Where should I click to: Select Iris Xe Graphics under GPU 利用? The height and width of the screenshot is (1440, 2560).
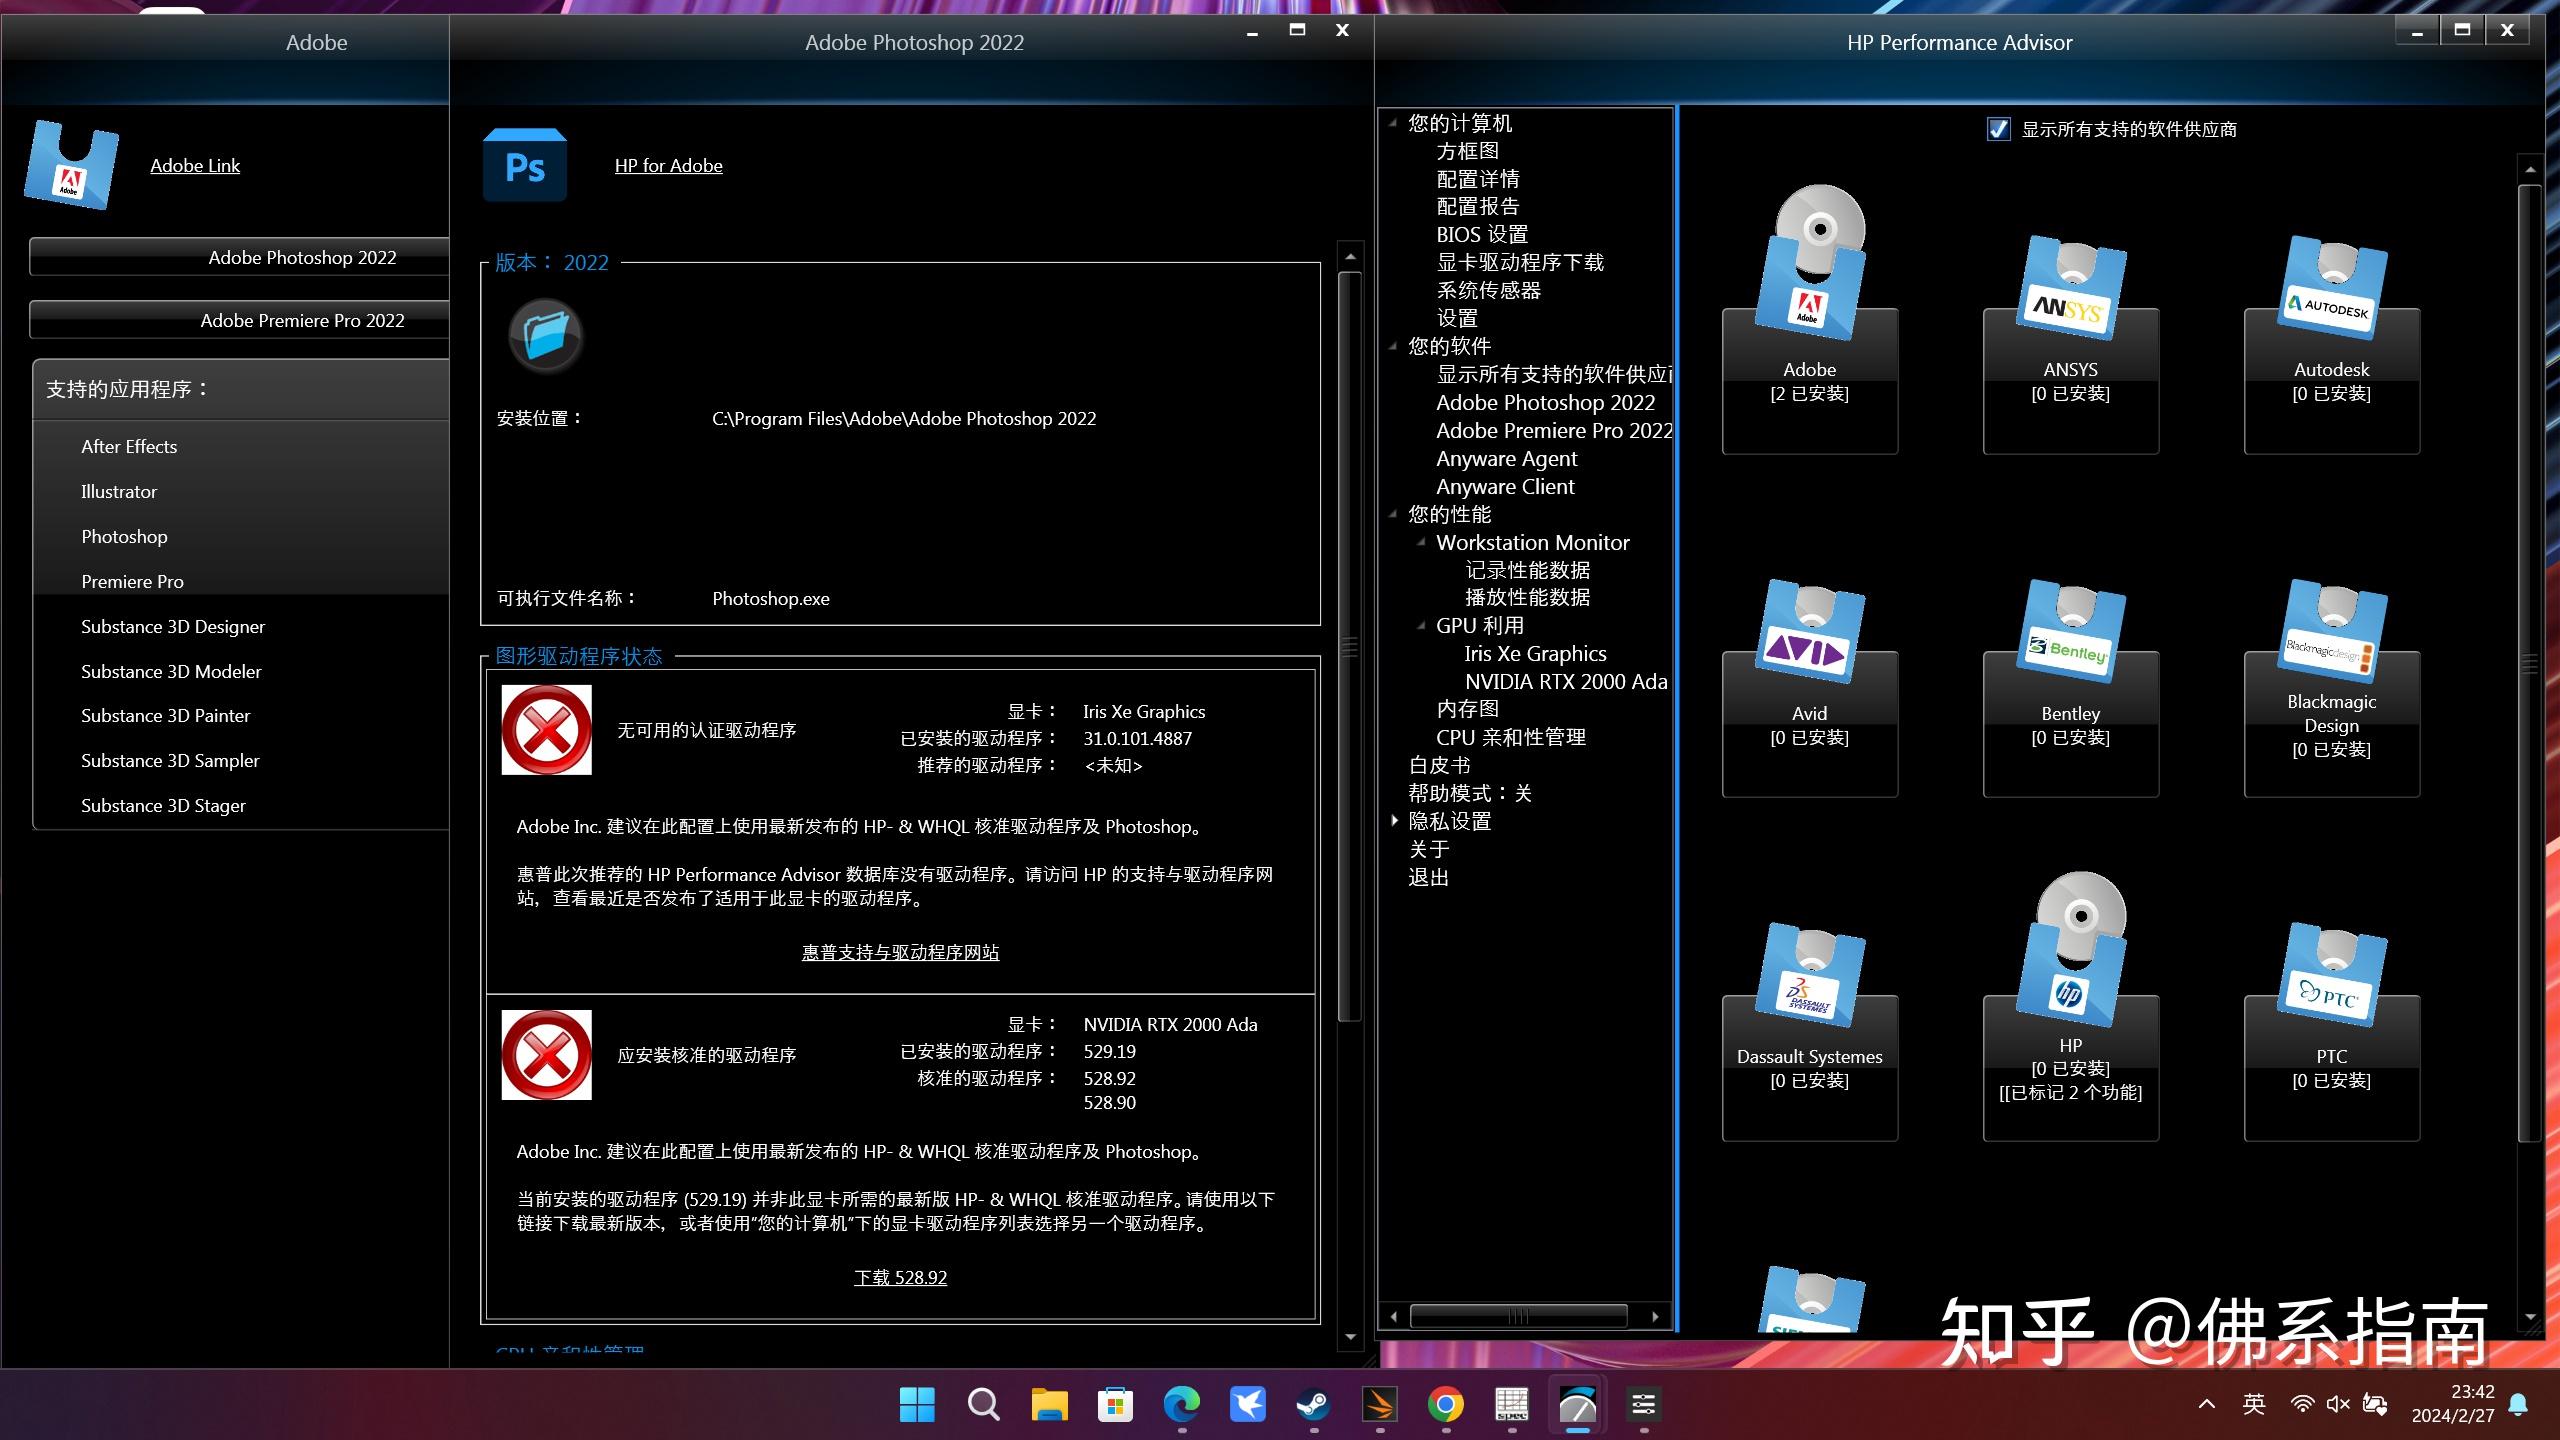coord(1535,653)
